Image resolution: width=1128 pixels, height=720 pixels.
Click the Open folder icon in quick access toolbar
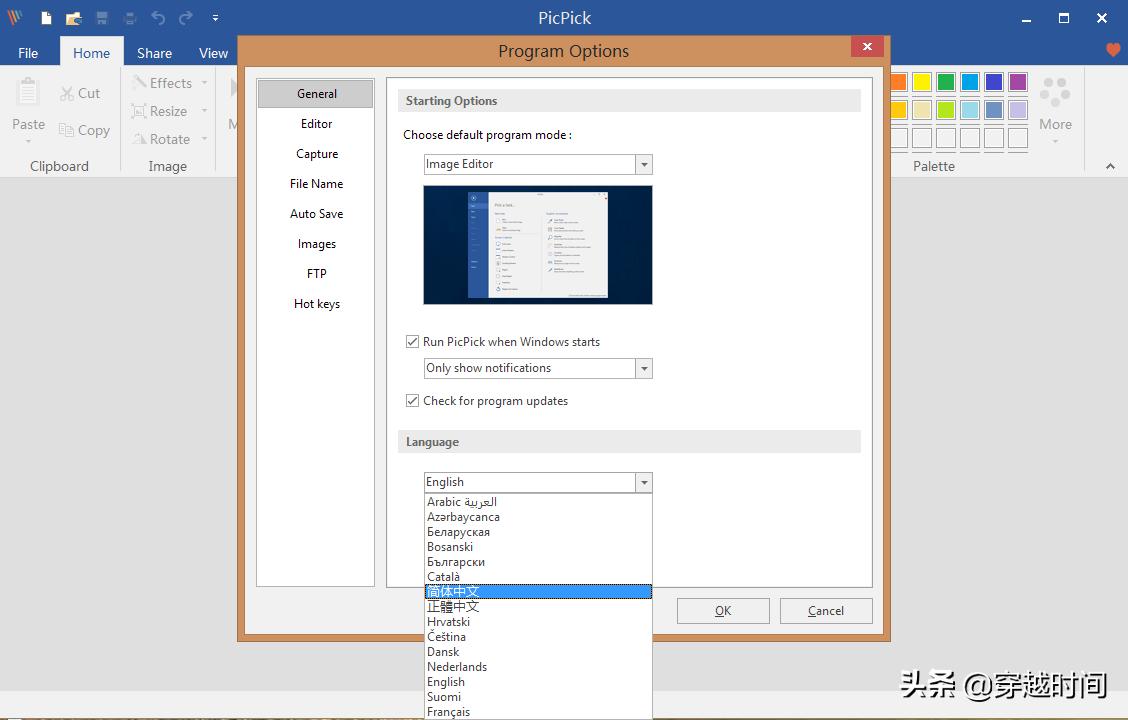(73, 18)
